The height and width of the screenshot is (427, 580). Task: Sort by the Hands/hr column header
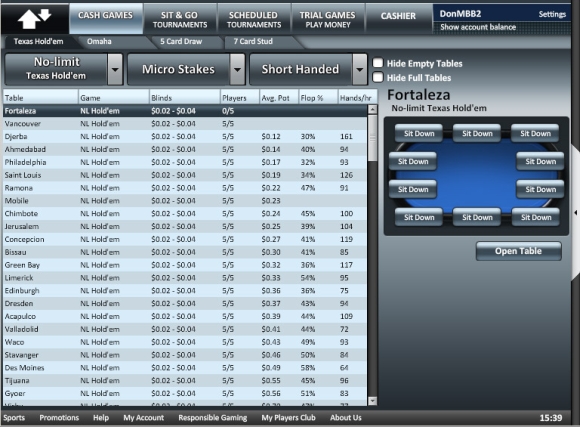(357, 98)
